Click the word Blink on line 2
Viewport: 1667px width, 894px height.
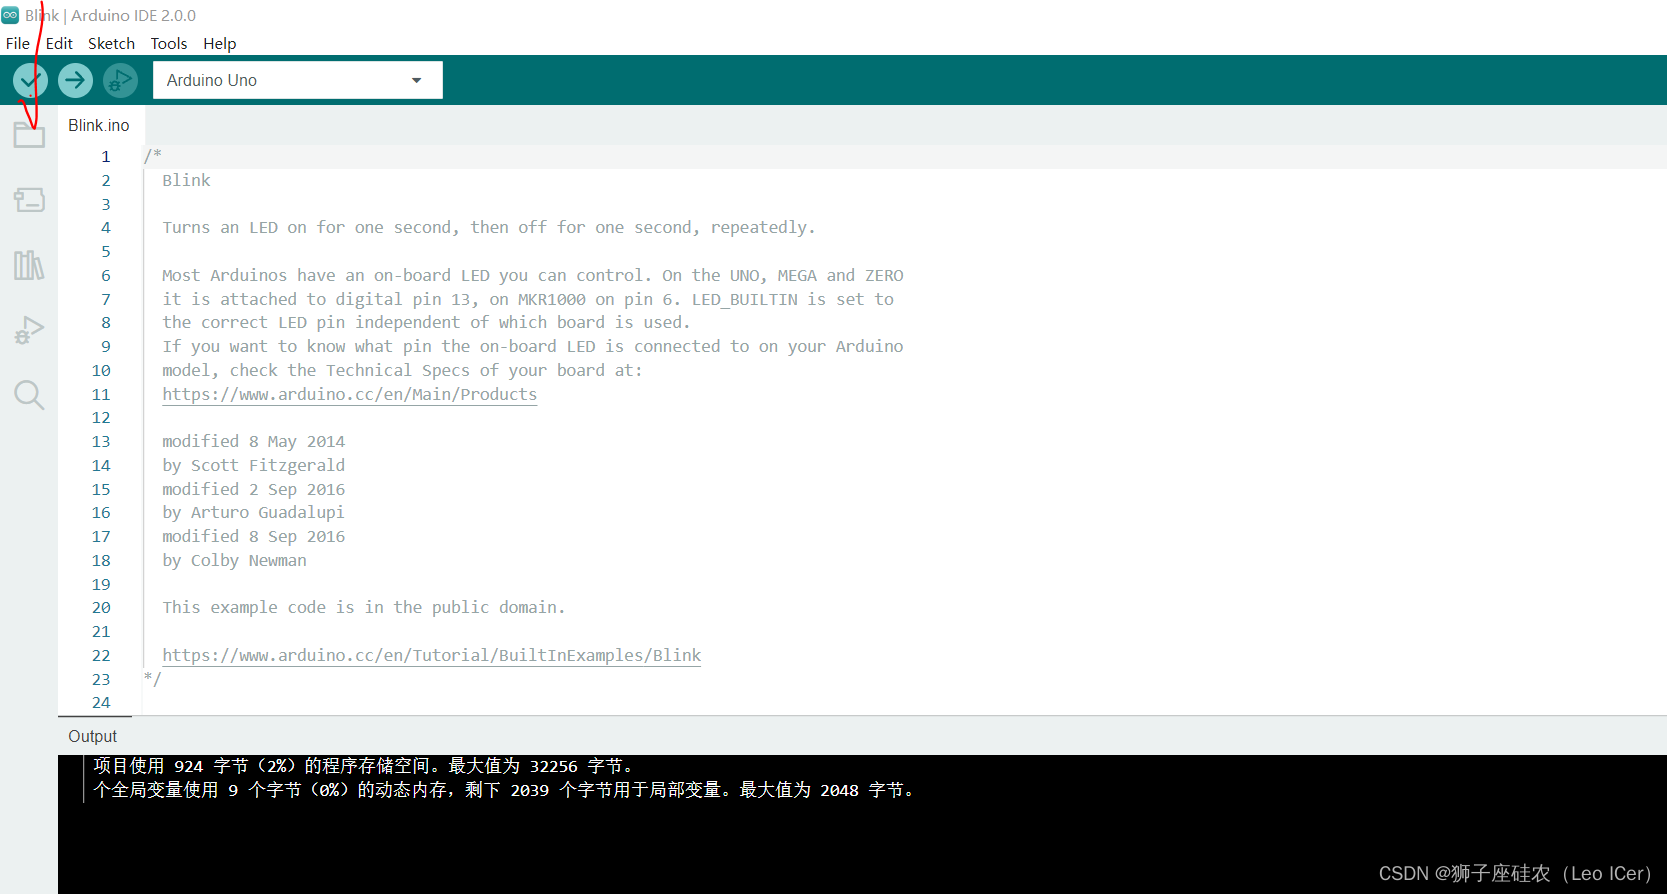pyautogui.click(x=186, y=180)
